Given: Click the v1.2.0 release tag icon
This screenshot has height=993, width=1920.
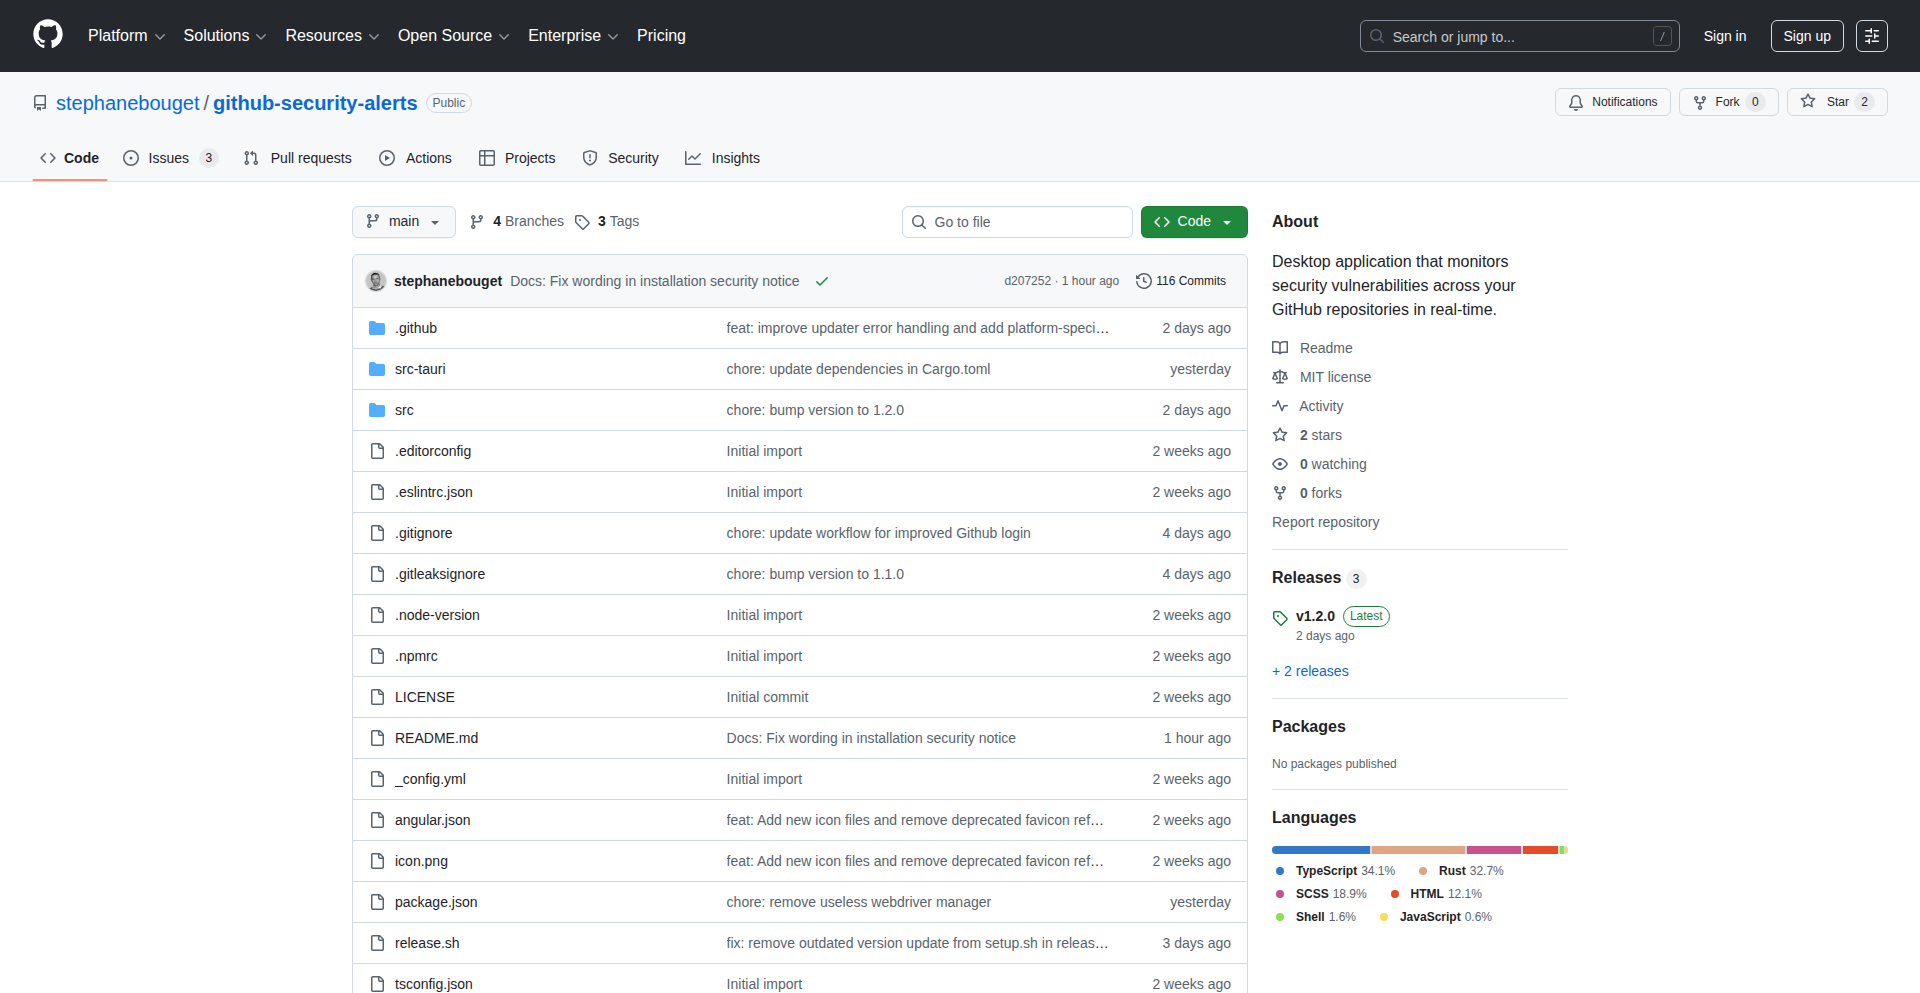Looking at the screenshot, I should coord(1281,618).
